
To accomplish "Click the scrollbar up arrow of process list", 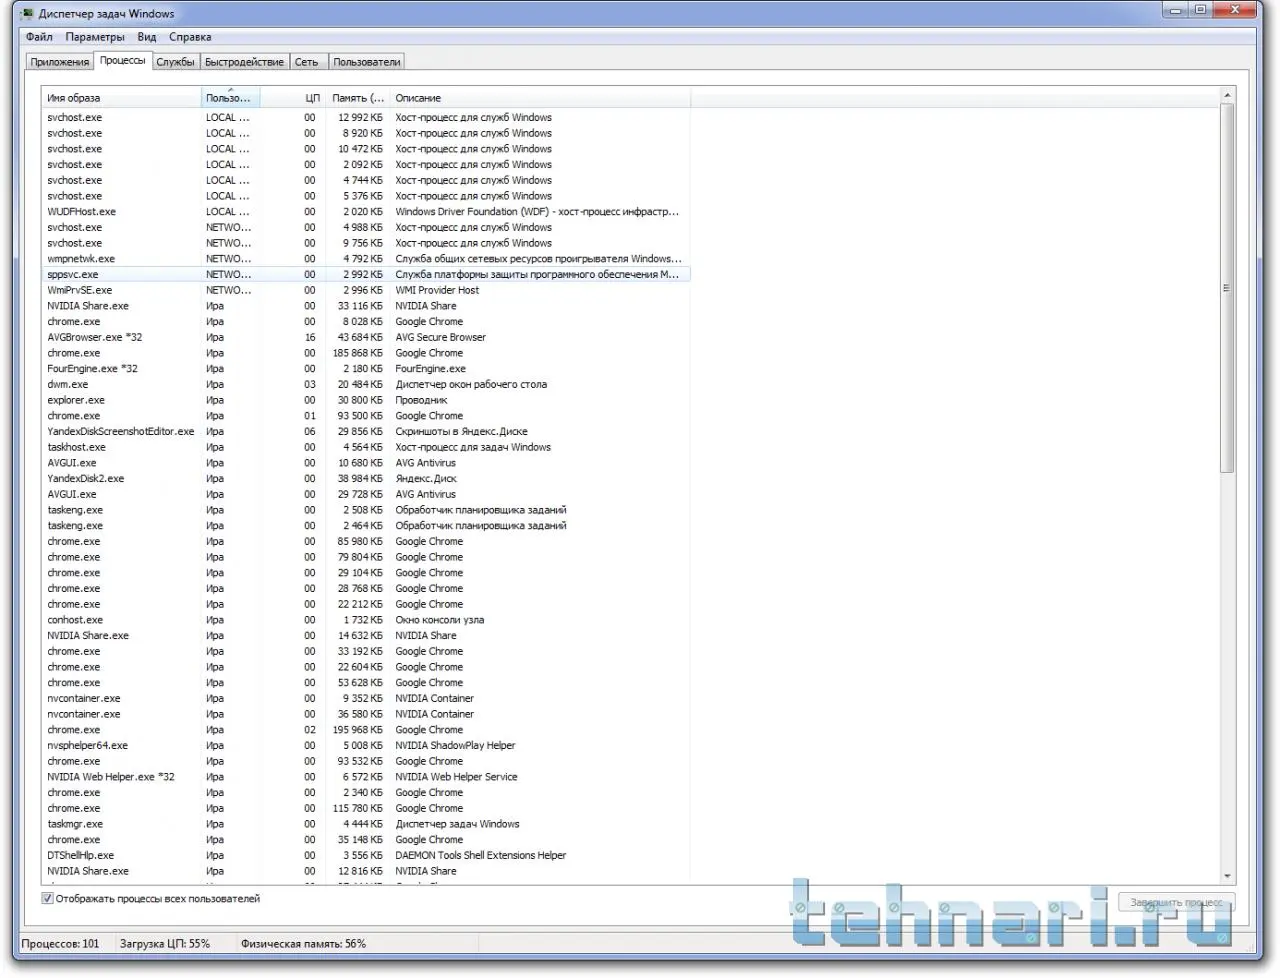I will (x=1227, y=96).
